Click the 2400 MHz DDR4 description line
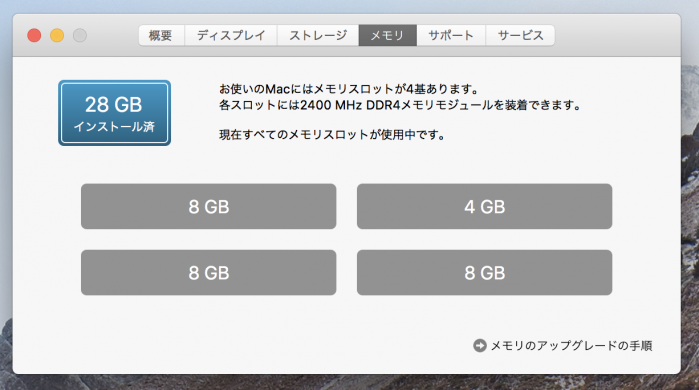 (400, 105)
